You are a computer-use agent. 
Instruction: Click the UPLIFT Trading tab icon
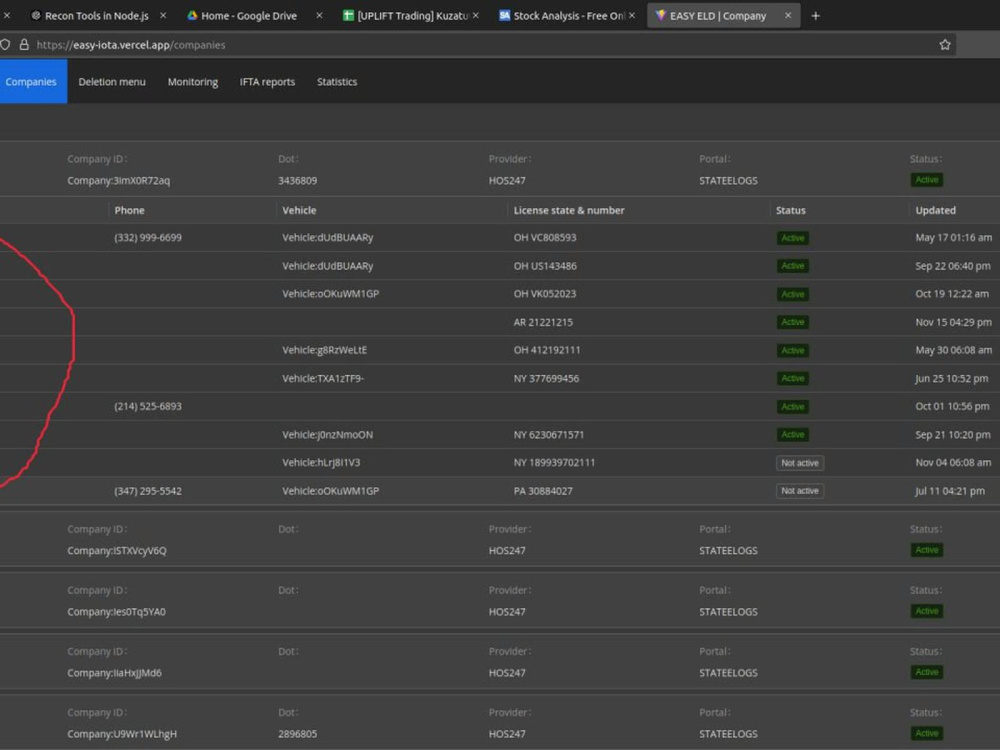coord(347,15)
